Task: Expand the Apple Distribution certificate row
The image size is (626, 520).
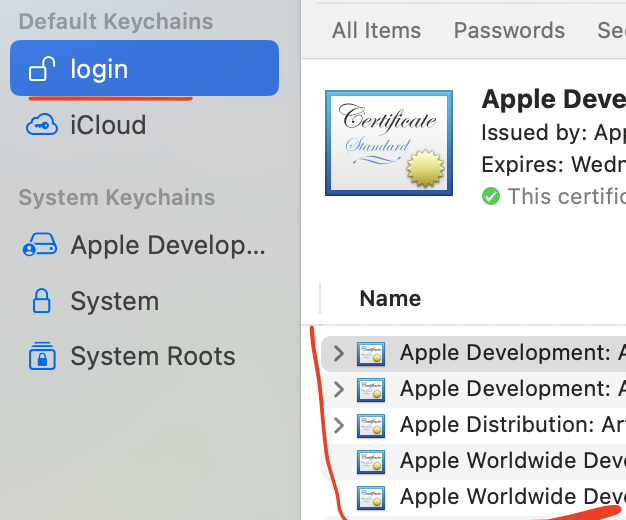Action: [x=339, y=425]
